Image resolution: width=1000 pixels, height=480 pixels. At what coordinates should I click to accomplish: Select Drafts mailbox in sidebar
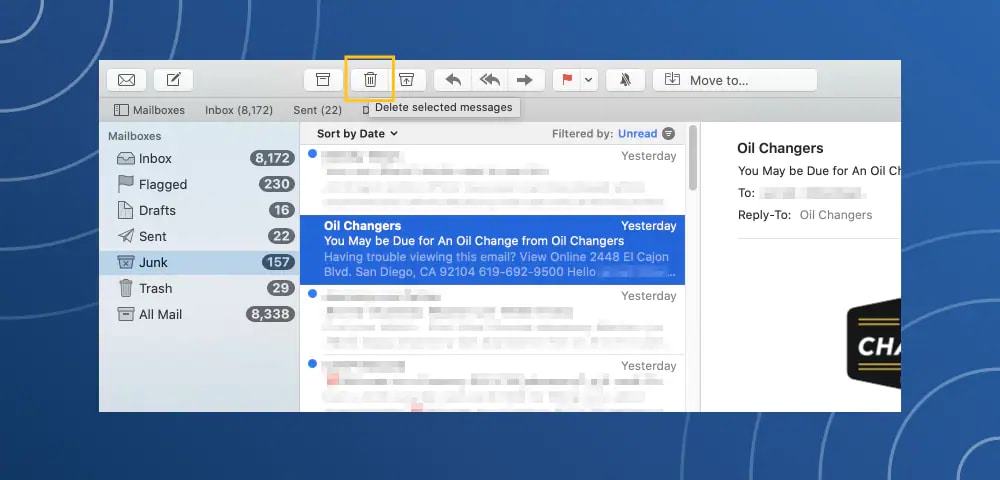(199, 210)
